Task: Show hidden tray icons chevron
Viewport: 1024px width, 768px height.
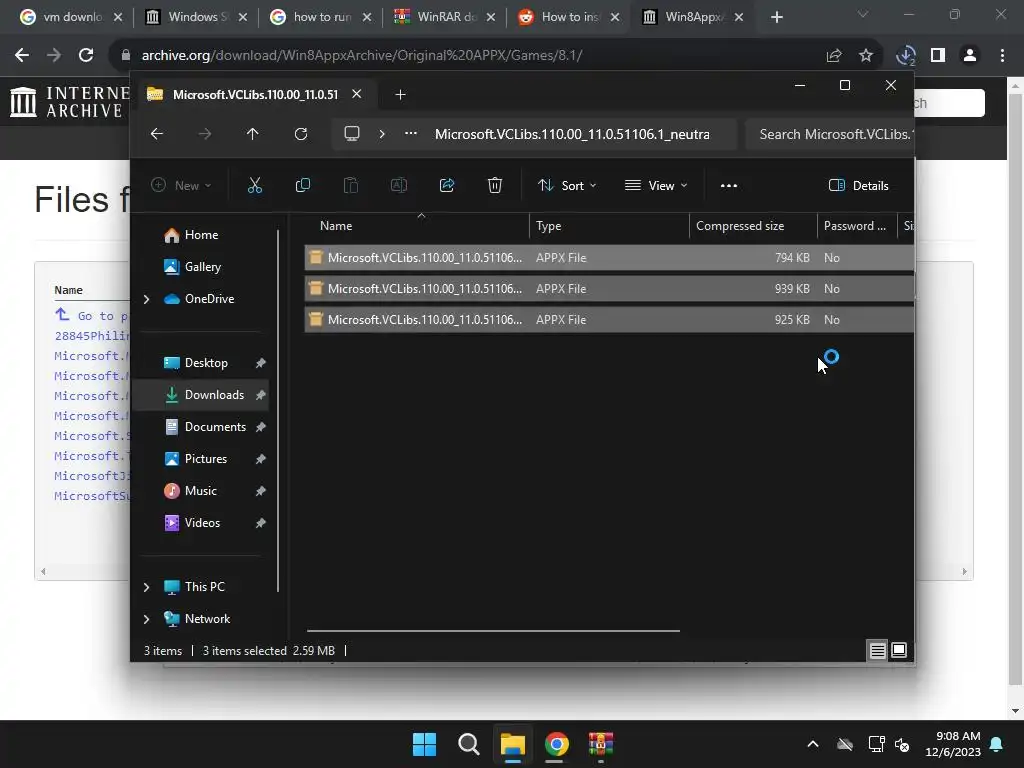Action: click(813, 744)
